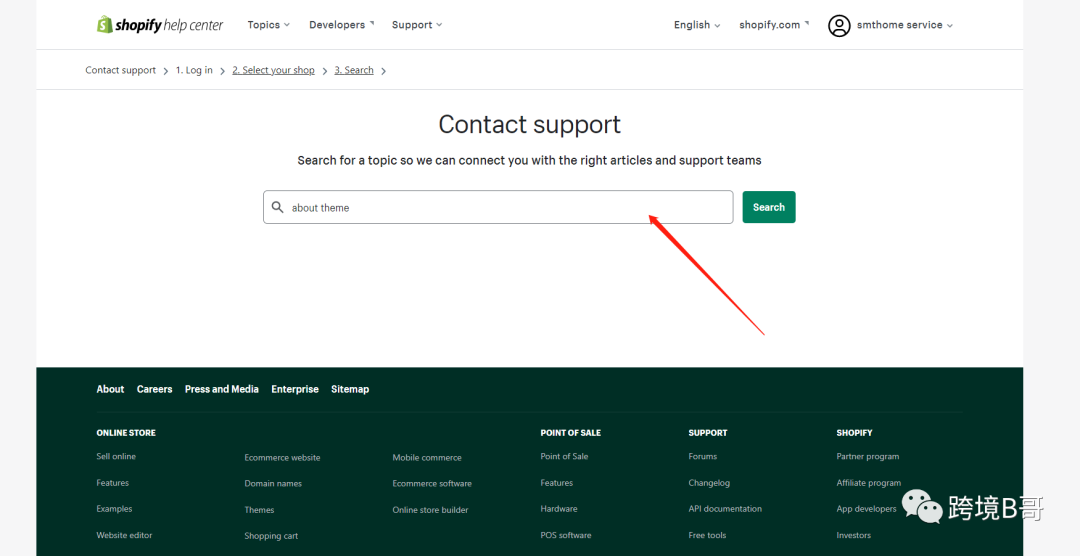Click Features under Online Store
1080x556 pixels.
click(x=112, y=482)
